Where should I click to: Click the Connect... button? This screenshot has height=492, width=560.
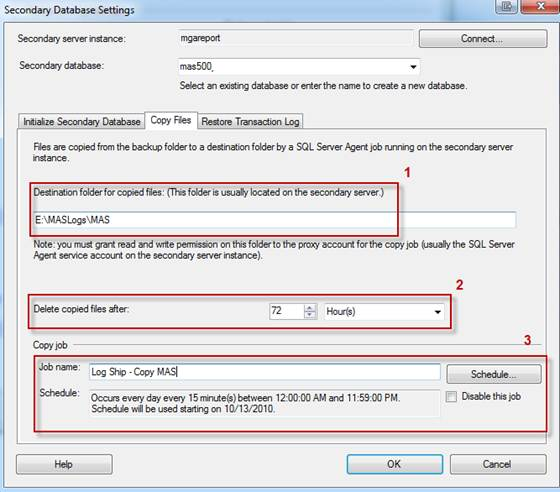coord(483,39)
